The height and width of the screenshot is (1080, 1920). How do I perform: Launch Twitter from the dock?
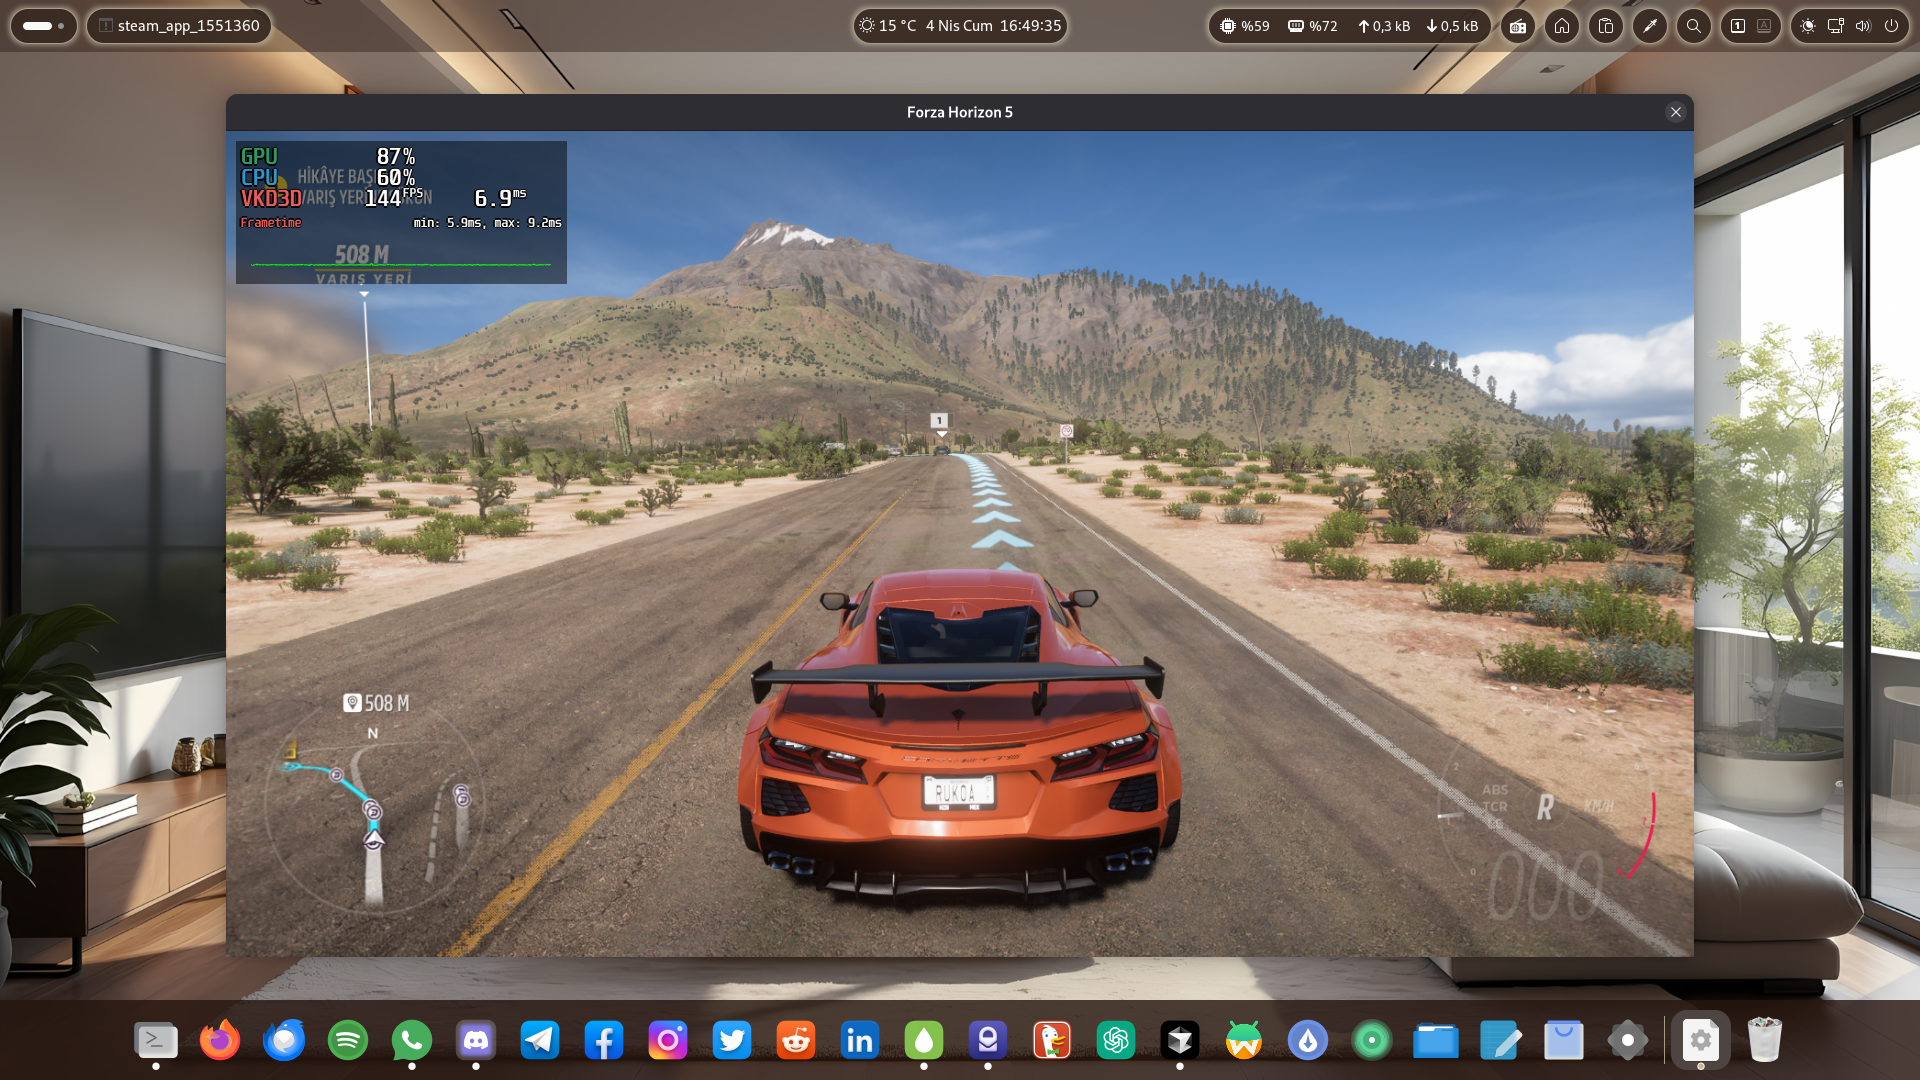click(732, 1041)
